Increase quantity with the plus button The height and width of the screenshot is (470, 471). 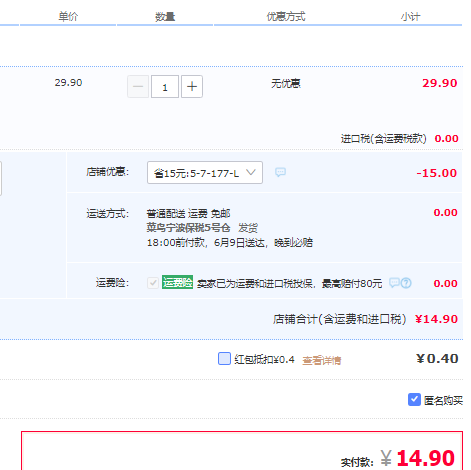(x=192, y=87)
